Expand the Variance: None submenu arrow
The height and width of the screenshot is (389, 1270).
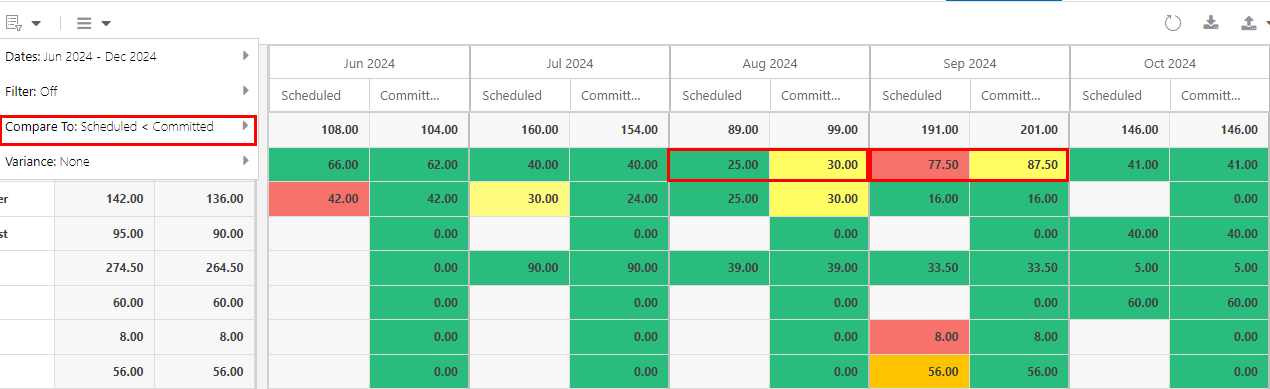[x=245, y=160]
